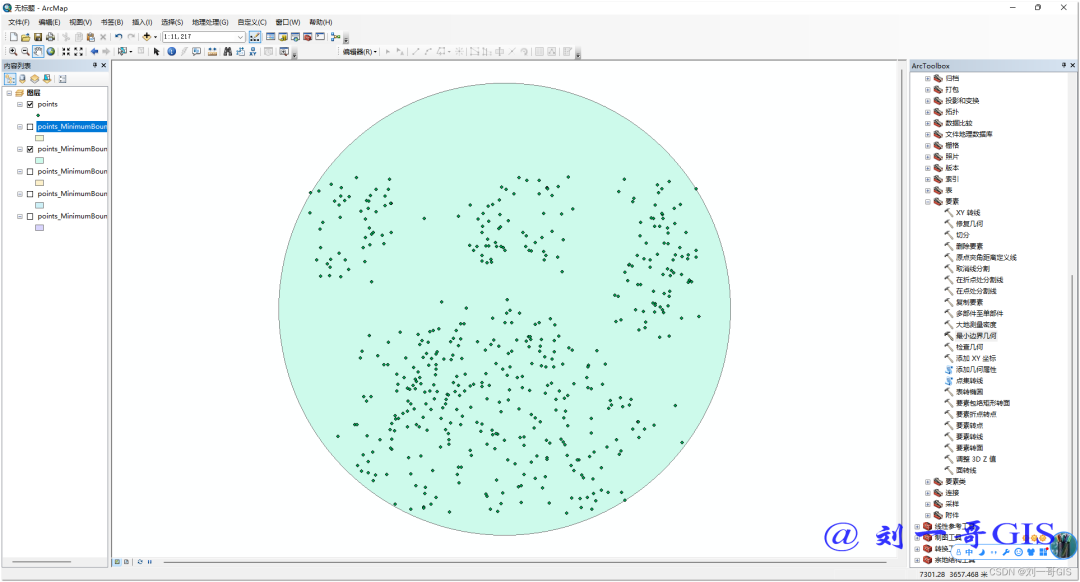Open the Find binoculars tool
1080x582 pixels.
pyautogui.click(x=227, y=52)
